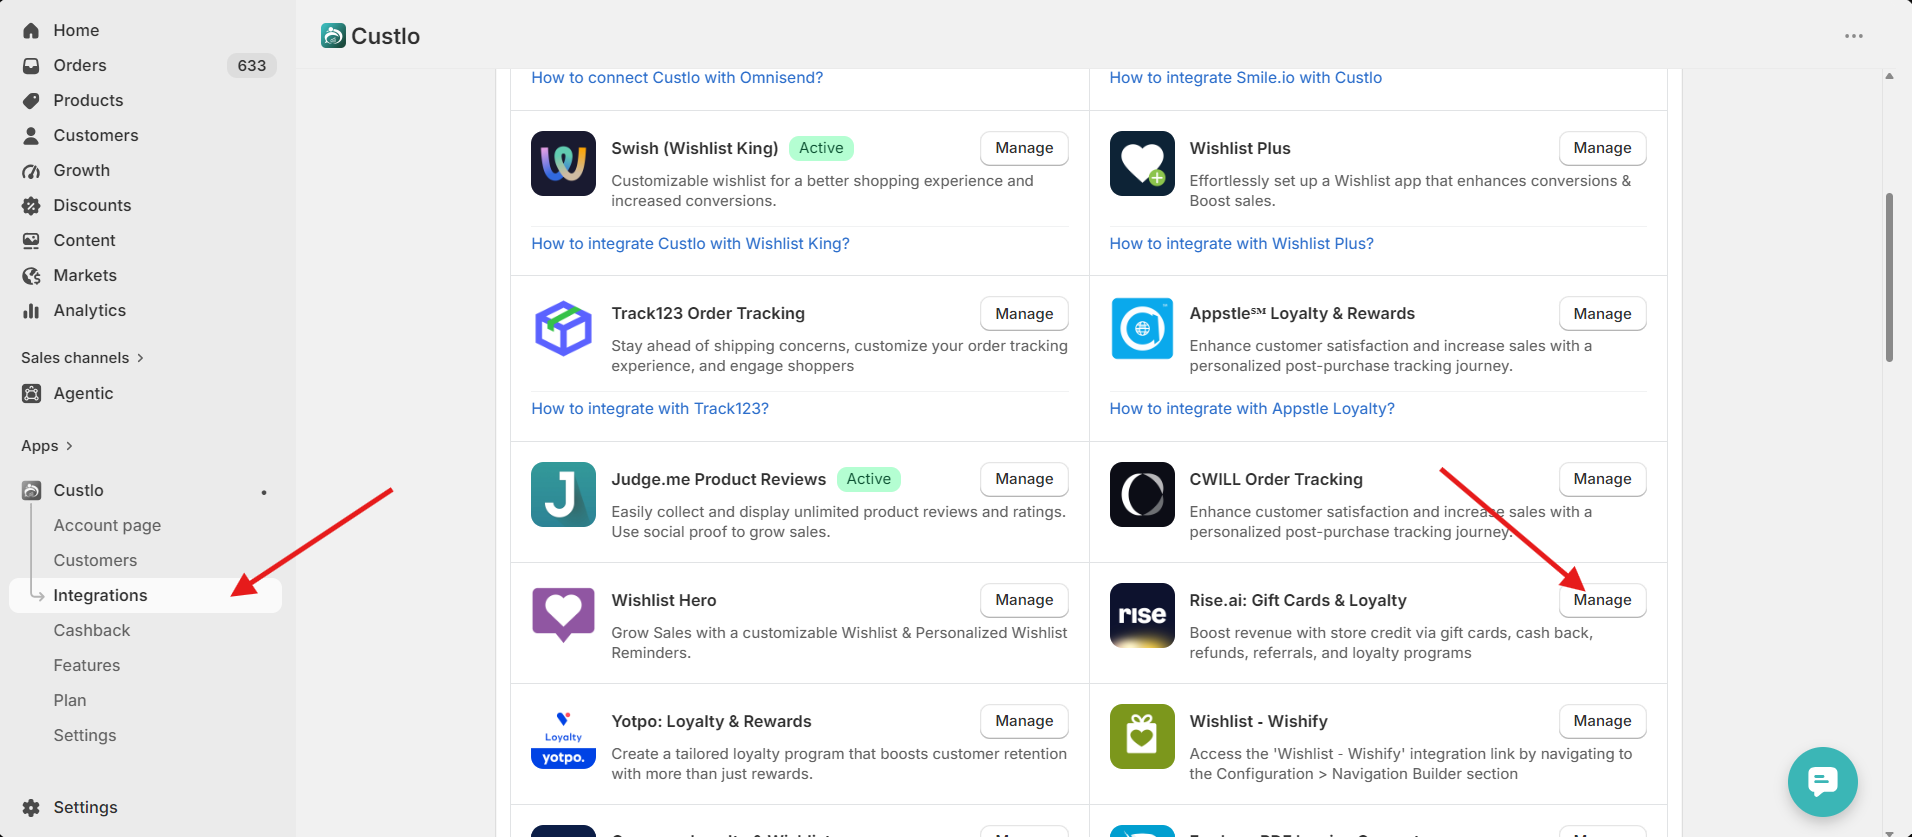1912x837 pixels.
Task: Open the Custlo Customers submenu item
Action: (95, 561)
